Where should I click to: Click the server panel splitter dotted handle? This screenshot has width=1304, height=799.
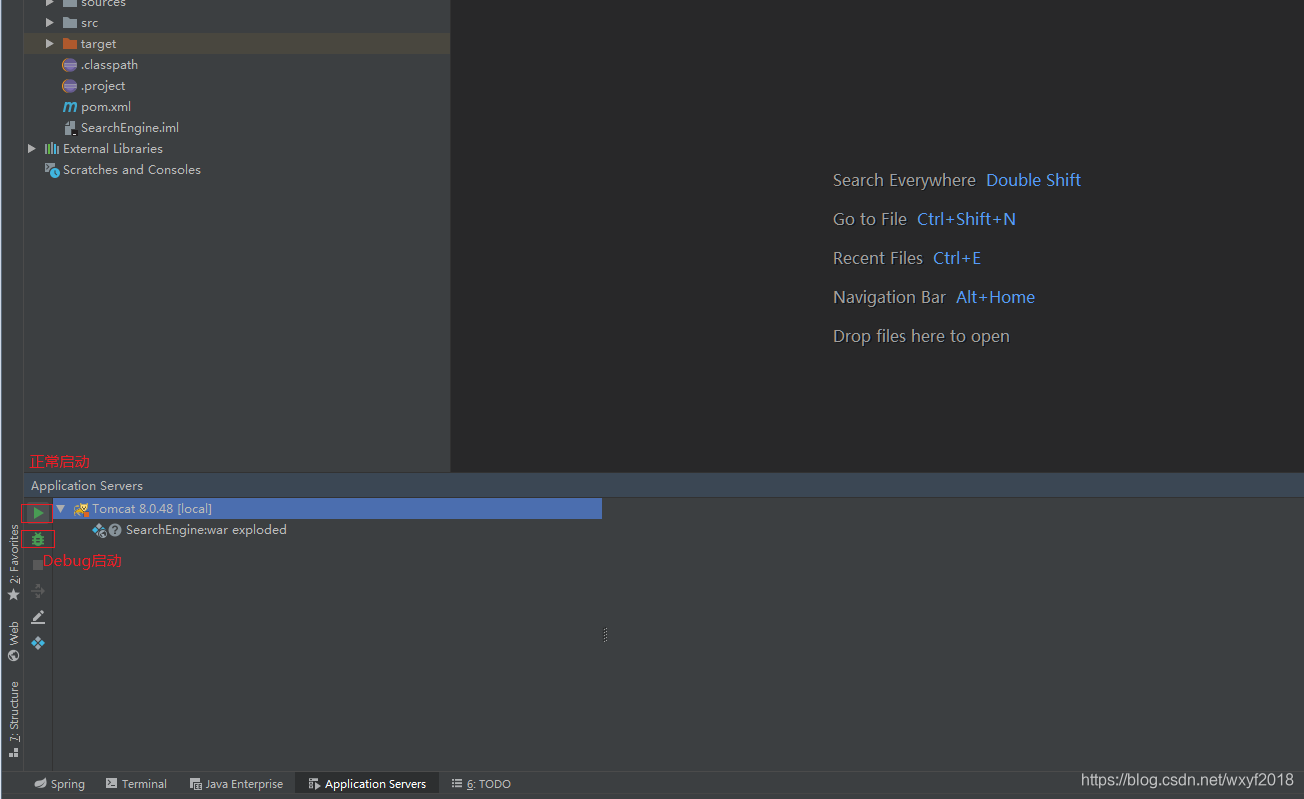(x=605, y=635)
